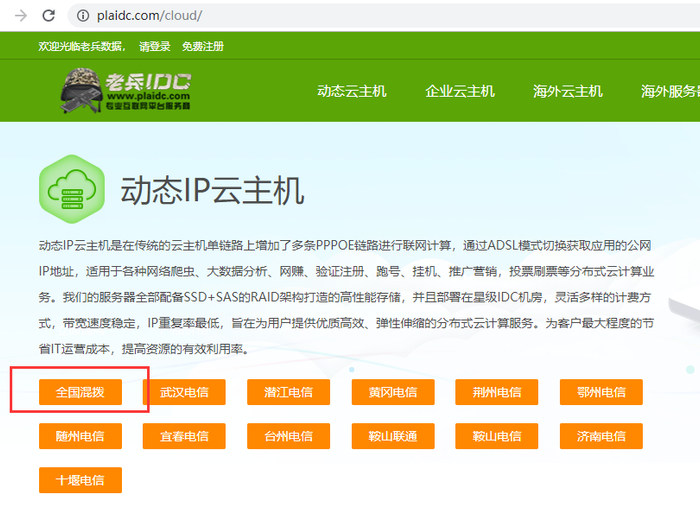Open the 海外云主机 menu item
This screenshot has width=700, height=507.
coord(568,91)
